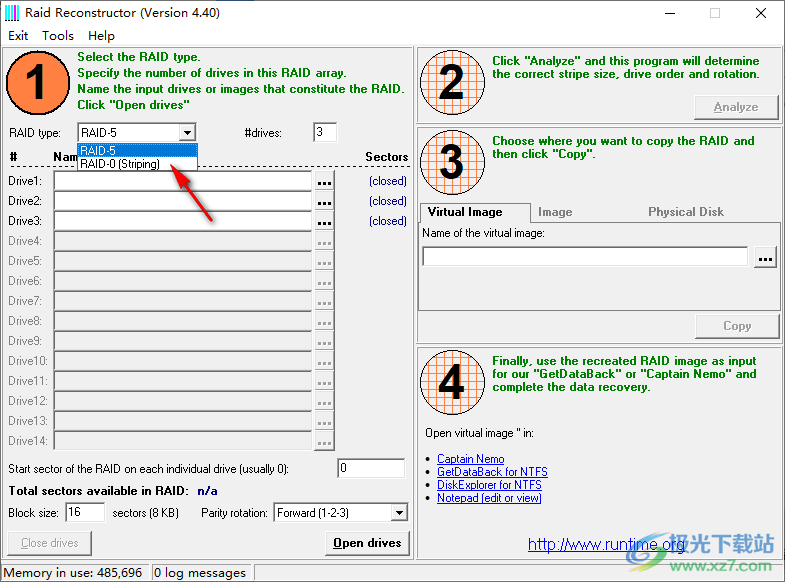Click the Open drives button
Viewport: 785px width, 582px height.
point(367,543)
